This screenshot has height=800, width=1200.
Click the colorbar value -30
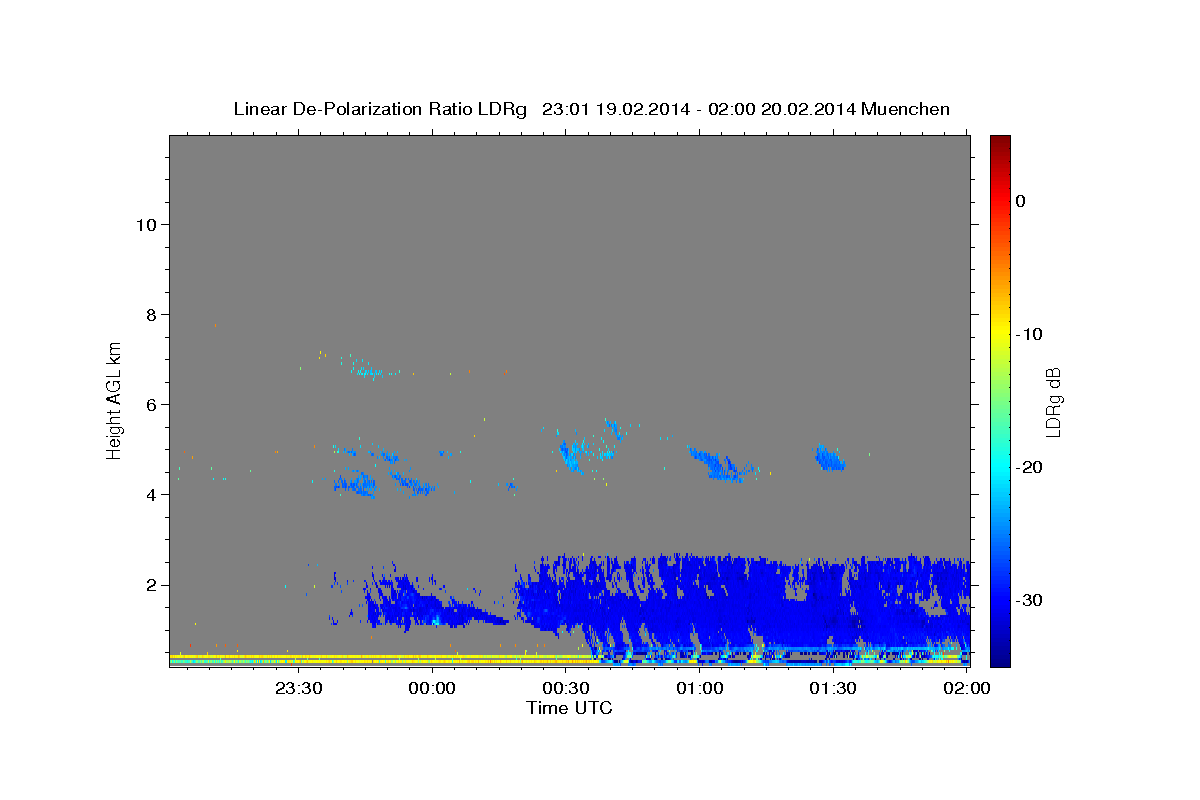pyautogui.click(x=1030, y=600)
